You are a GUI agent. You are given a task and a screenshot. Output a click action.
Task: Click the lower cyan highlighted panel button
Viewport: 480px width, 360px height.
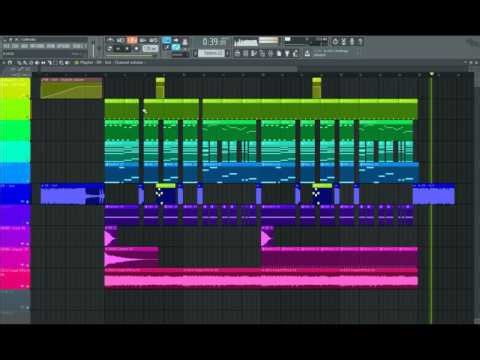pyautogui.click(x=176, y=48)
